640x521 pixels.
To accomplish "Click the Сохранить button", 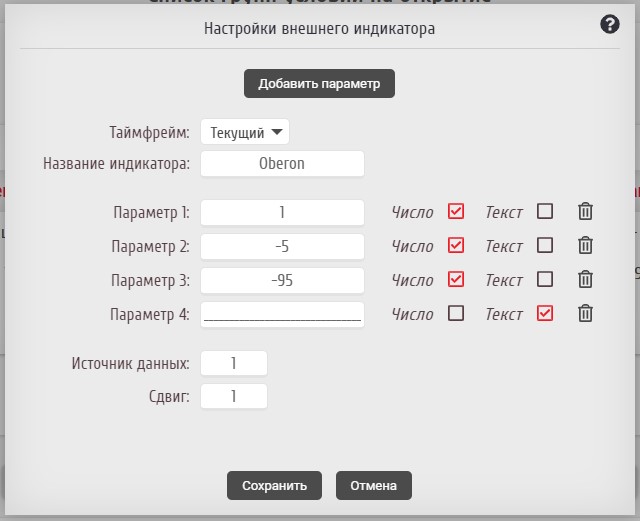I will pos(274,485).
